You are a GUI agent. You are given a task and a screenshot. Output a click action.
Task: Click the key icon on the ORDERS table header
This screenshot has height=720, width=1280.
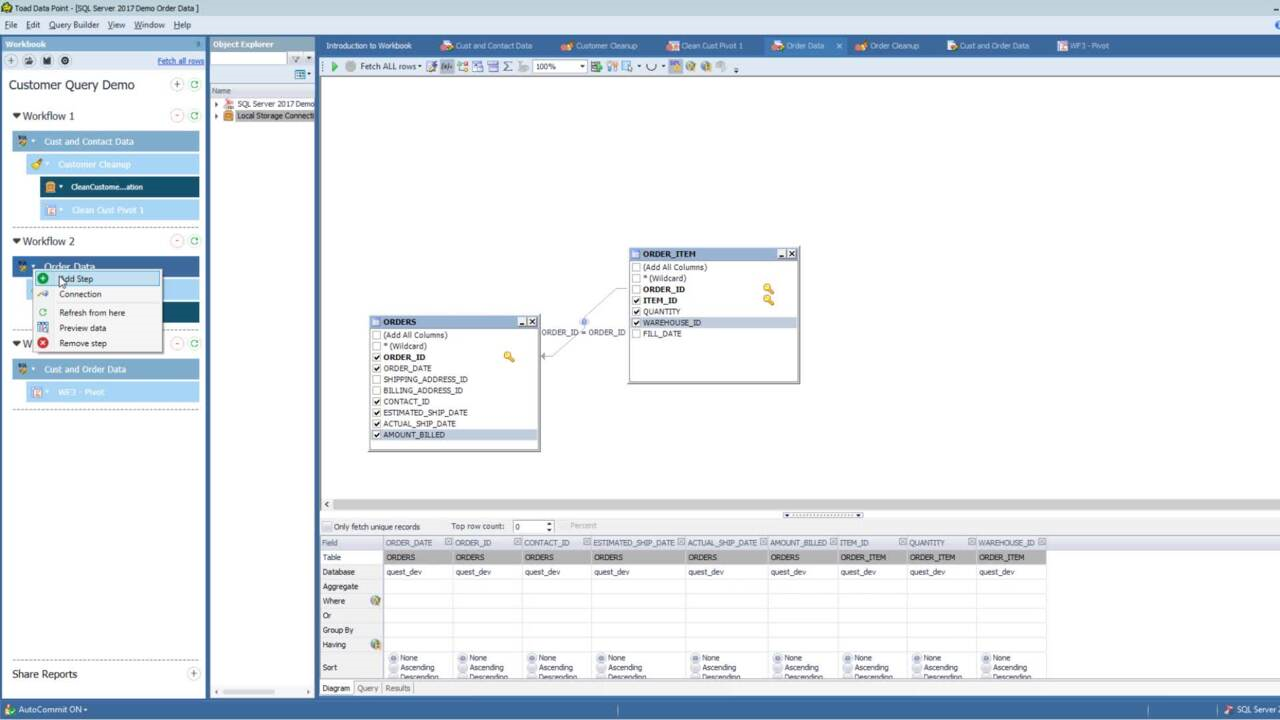tap(508, 356)
